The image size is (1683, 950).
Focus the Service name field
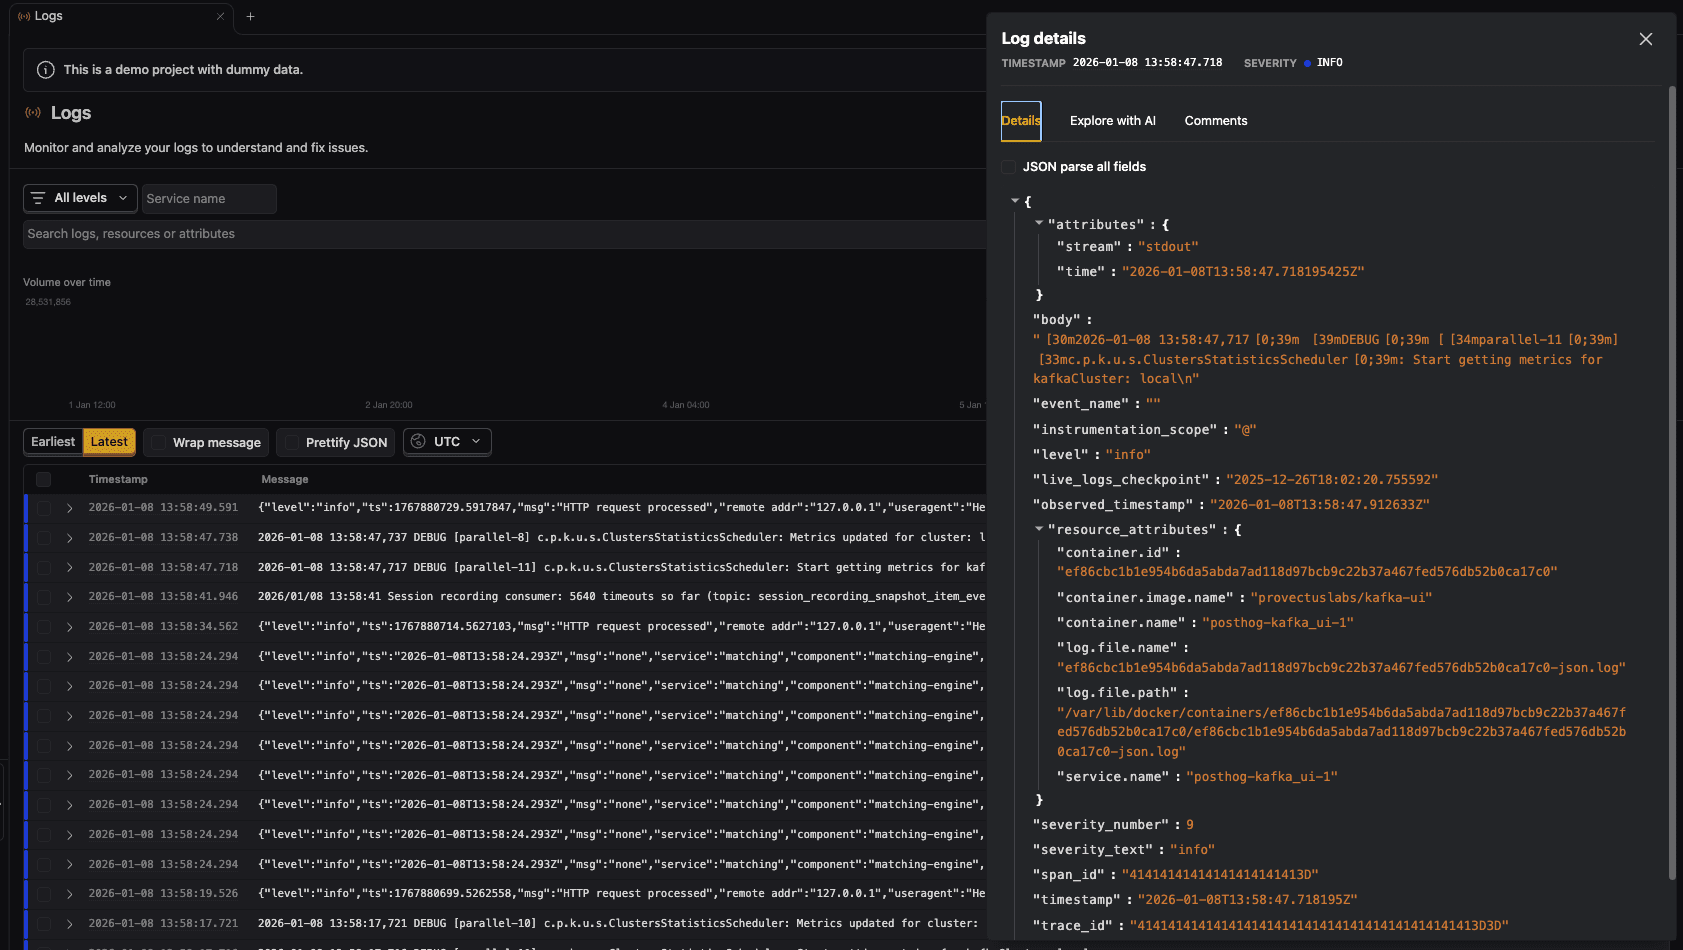209,199
